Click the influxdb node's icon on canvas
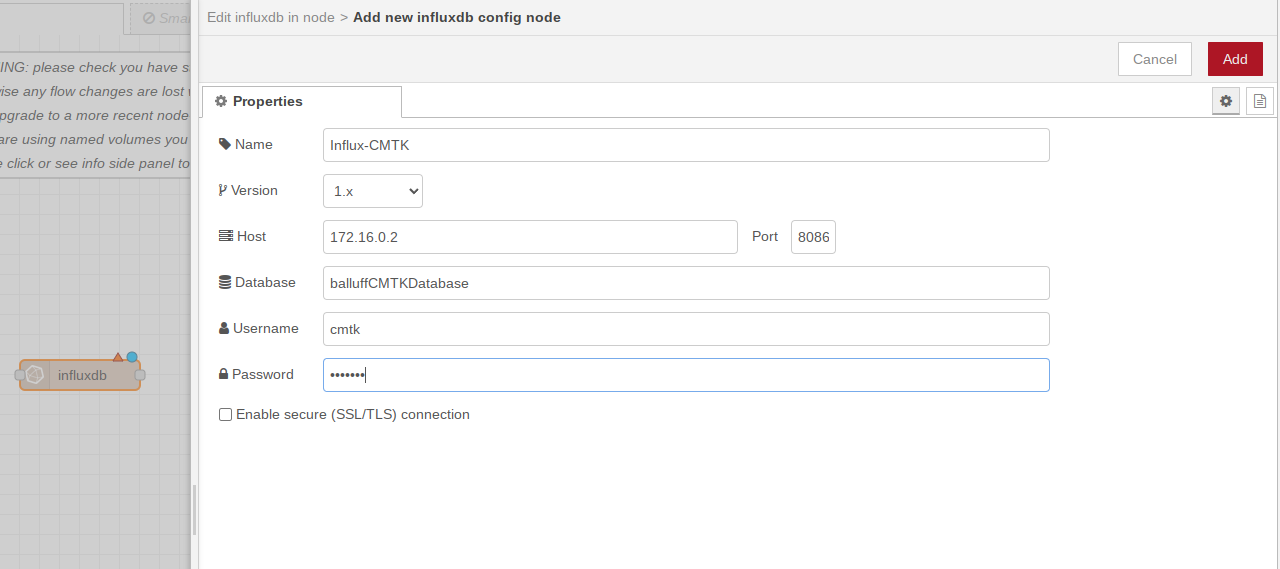 (x=35, y=375)
